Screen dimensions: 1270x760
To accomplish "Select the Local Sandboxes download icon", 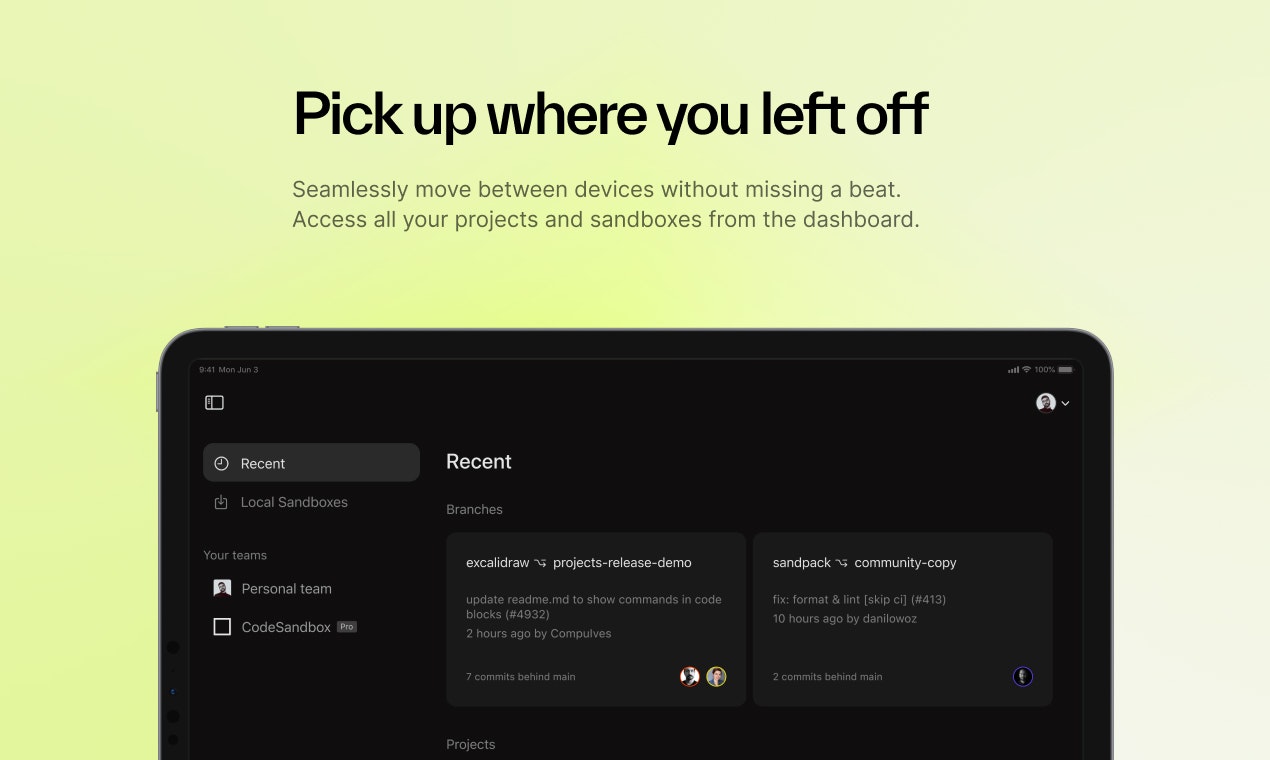I will (221, 502).
